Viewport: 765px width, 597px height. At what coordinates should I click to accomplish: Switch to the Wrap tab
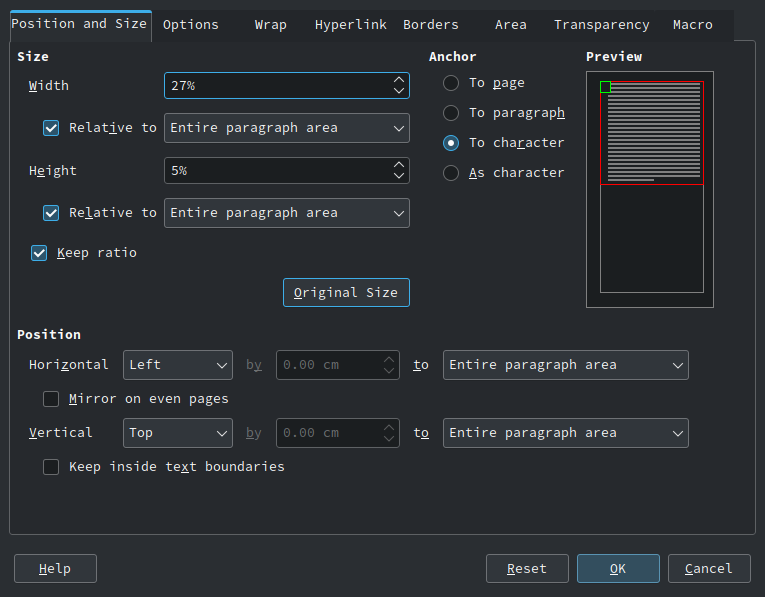[270, 25]
